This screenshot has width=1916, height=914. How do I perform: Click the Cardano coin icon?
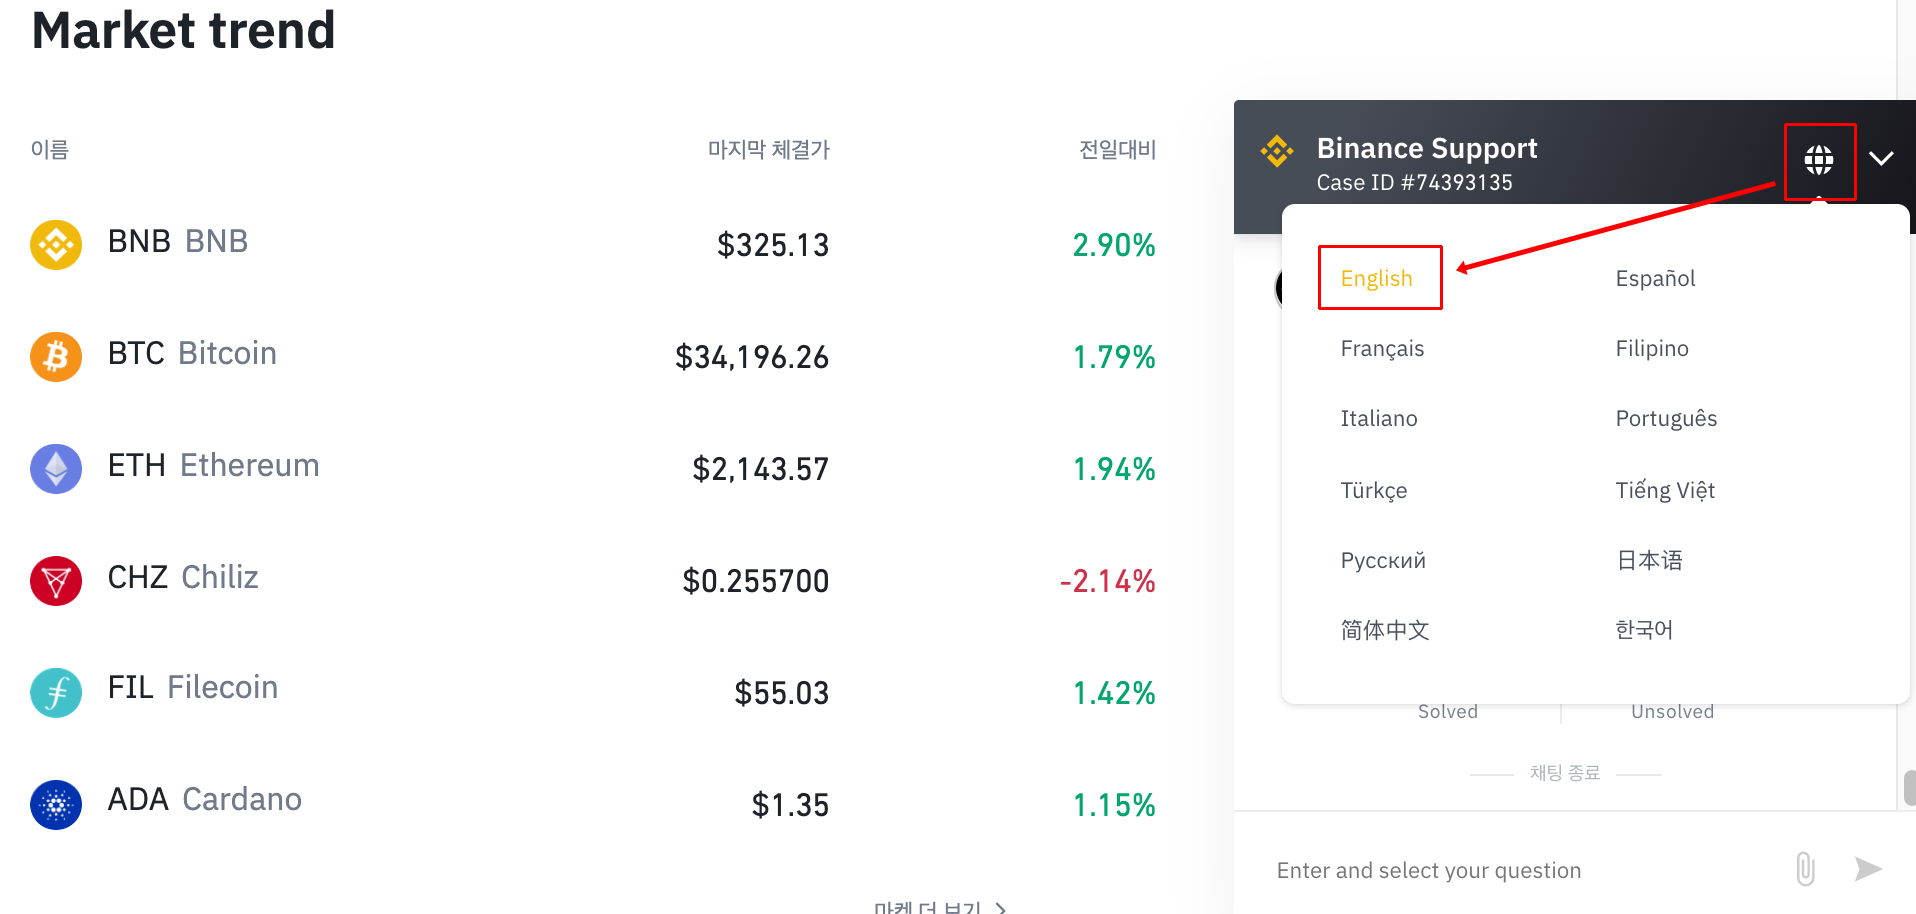click(x=56, y=805)
